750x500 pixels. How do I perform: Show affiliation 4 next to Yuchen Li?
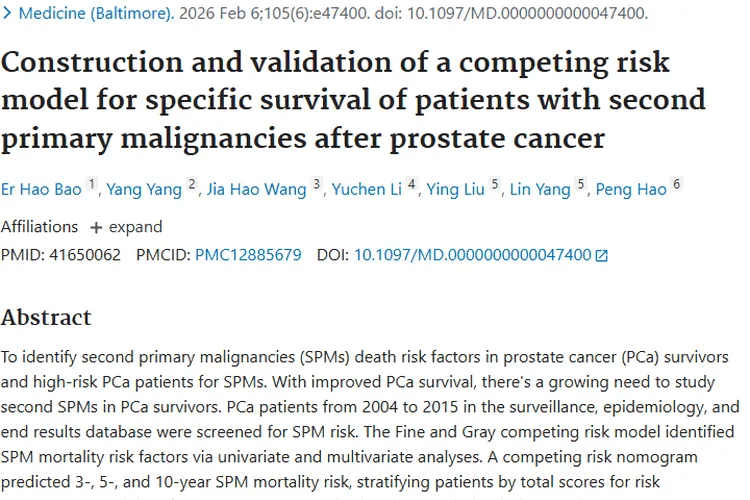click(412, 185)
